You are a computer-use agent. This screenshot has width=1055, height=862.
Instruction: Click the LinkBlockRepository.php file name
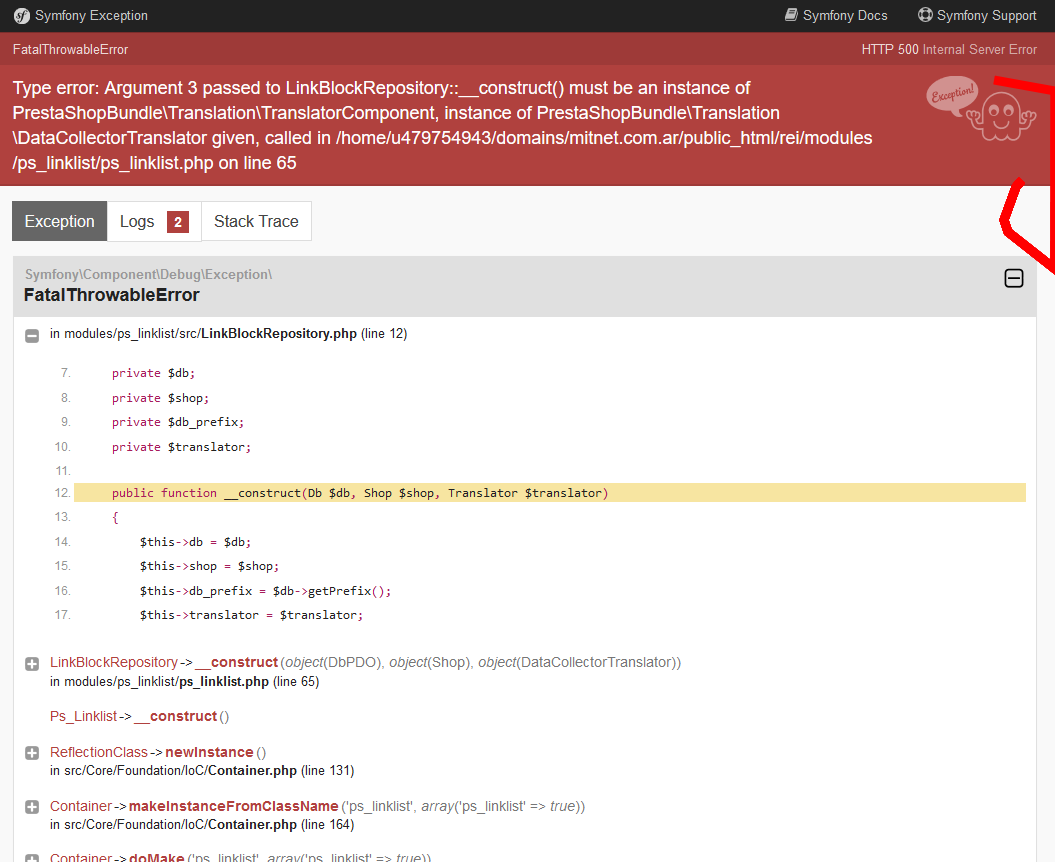point(279,334)
